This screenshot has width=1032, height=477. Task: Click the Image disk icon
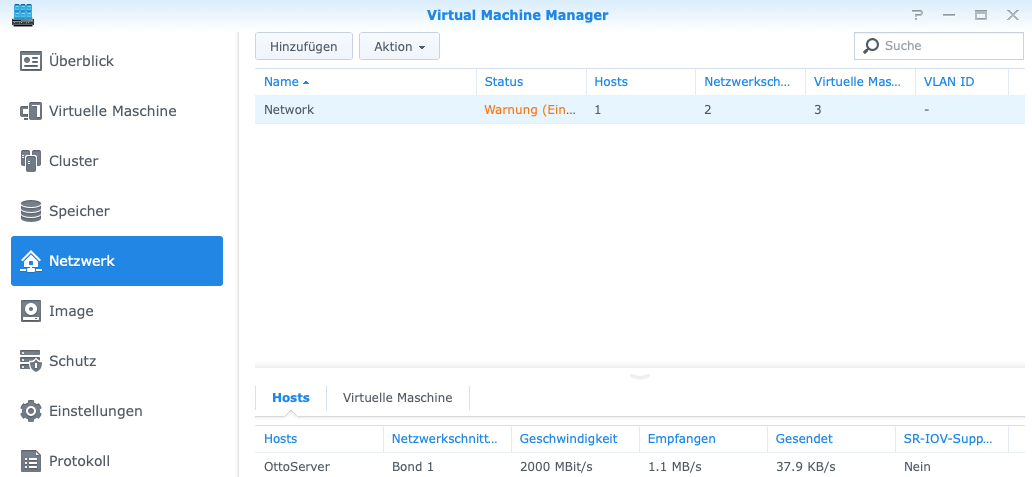click(31, 311)
